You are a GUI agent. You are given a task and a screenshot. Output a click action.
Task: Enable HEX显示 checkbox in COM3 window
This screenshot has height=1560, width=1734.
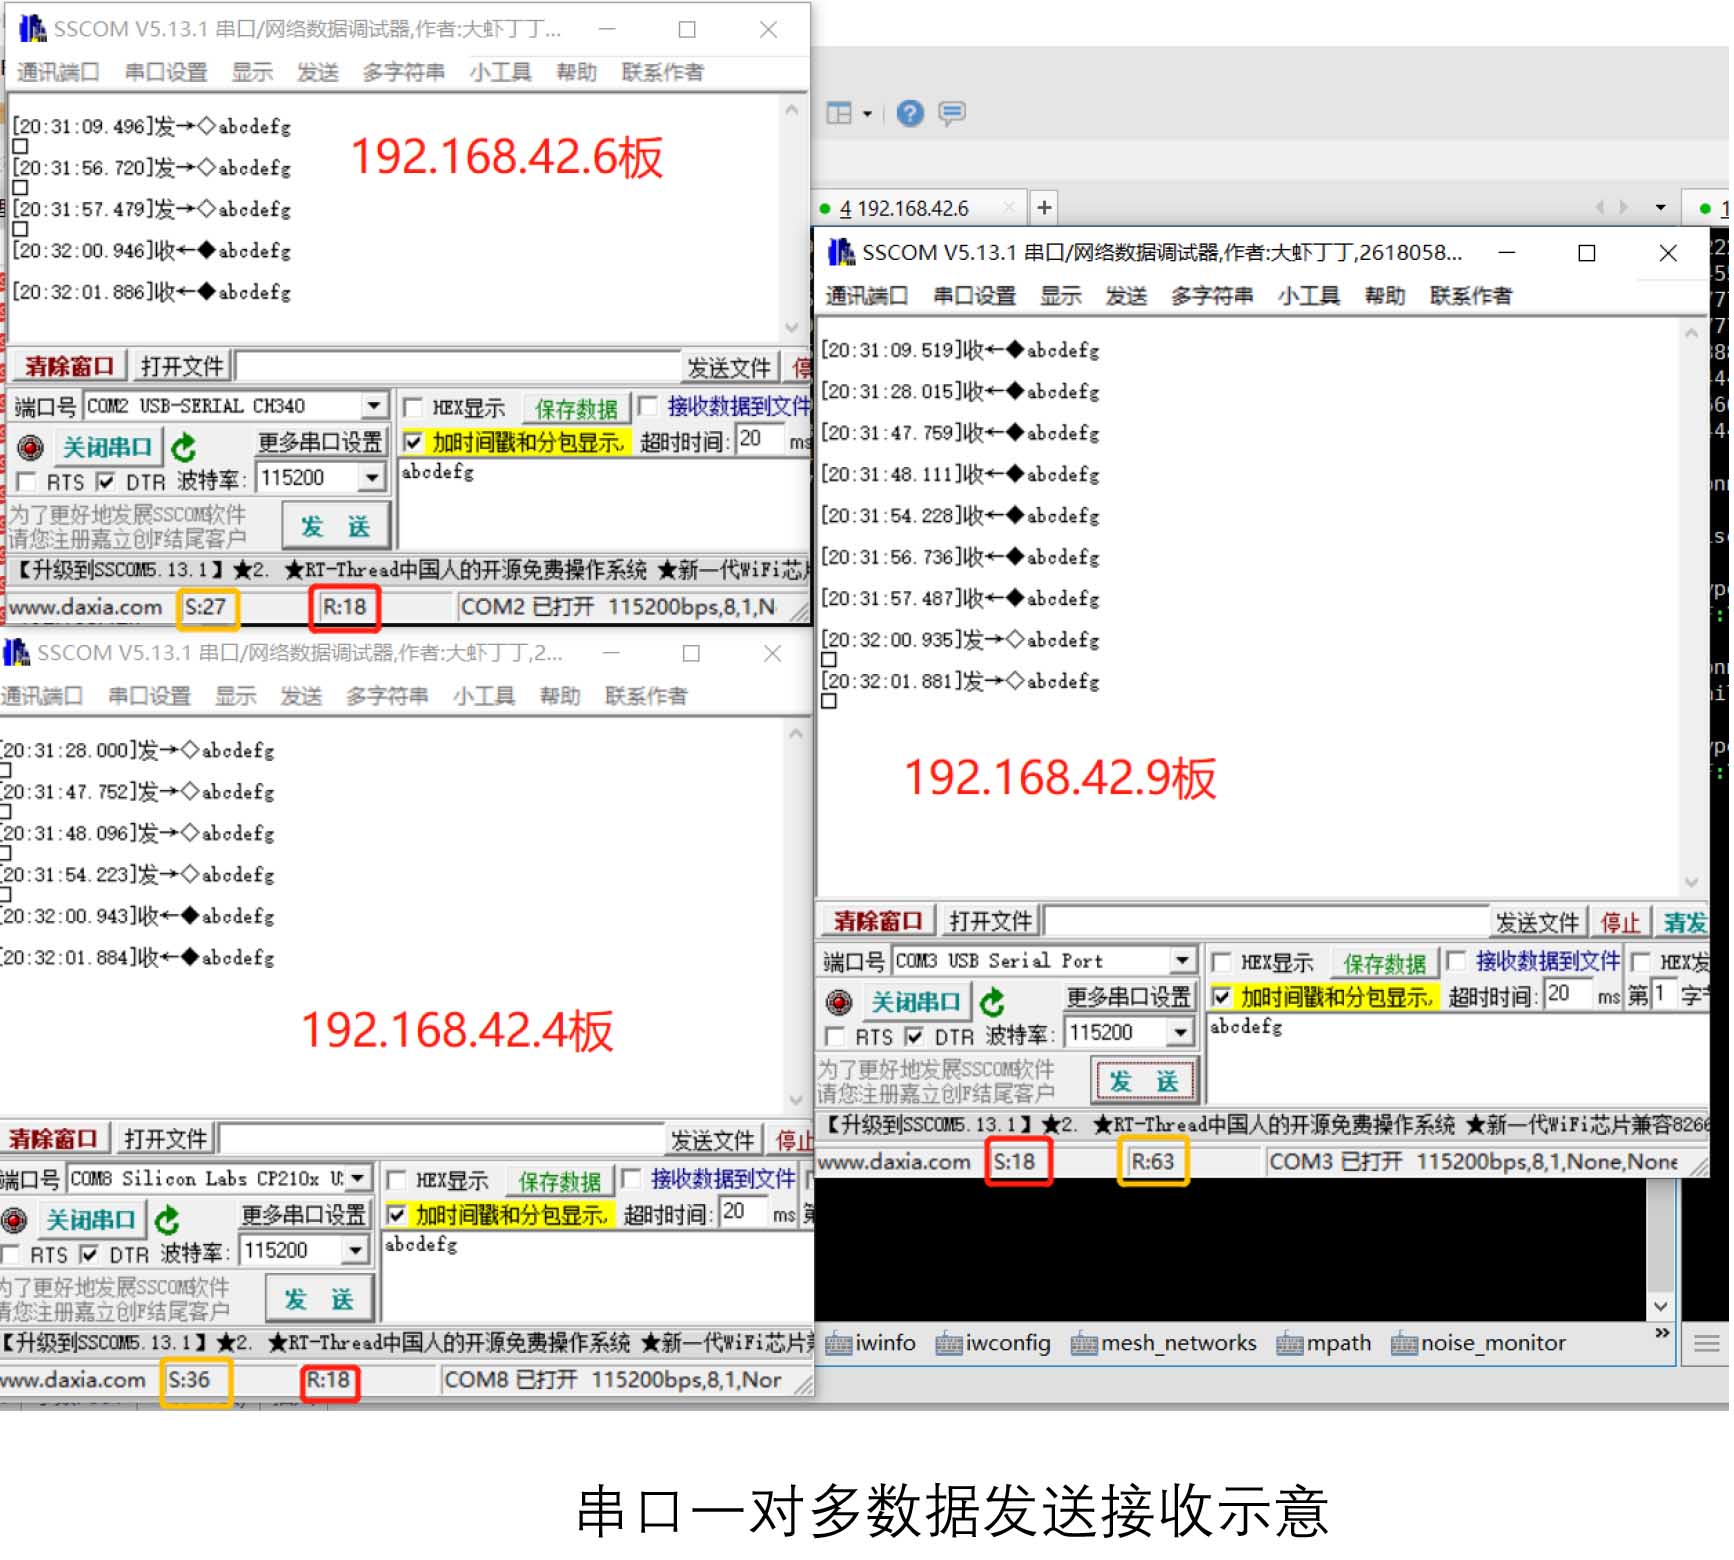[1222, 962]
